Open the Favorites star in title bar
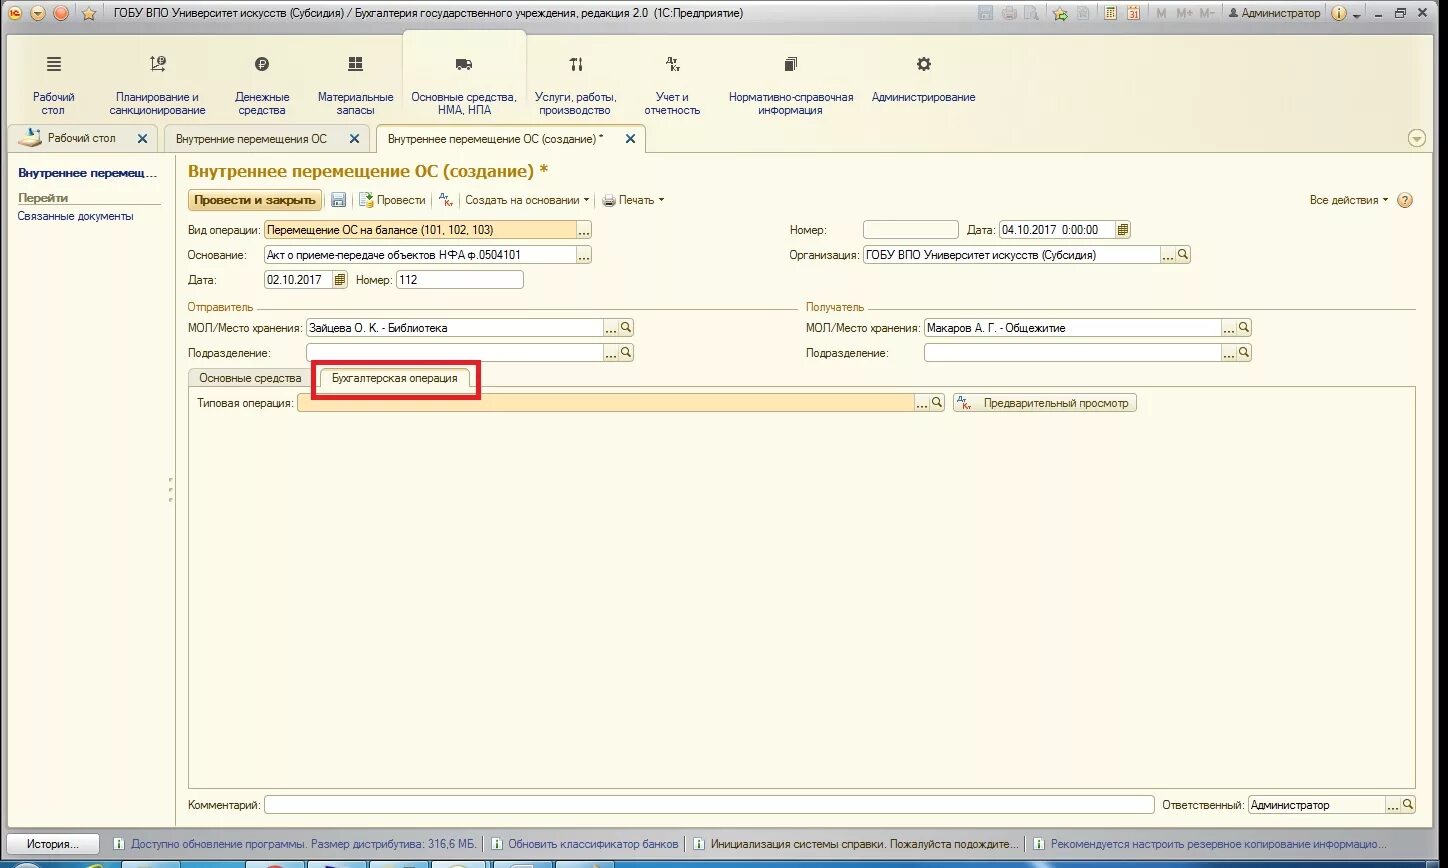The width and height of the screenshot is (1448, 868). point(88,13)
